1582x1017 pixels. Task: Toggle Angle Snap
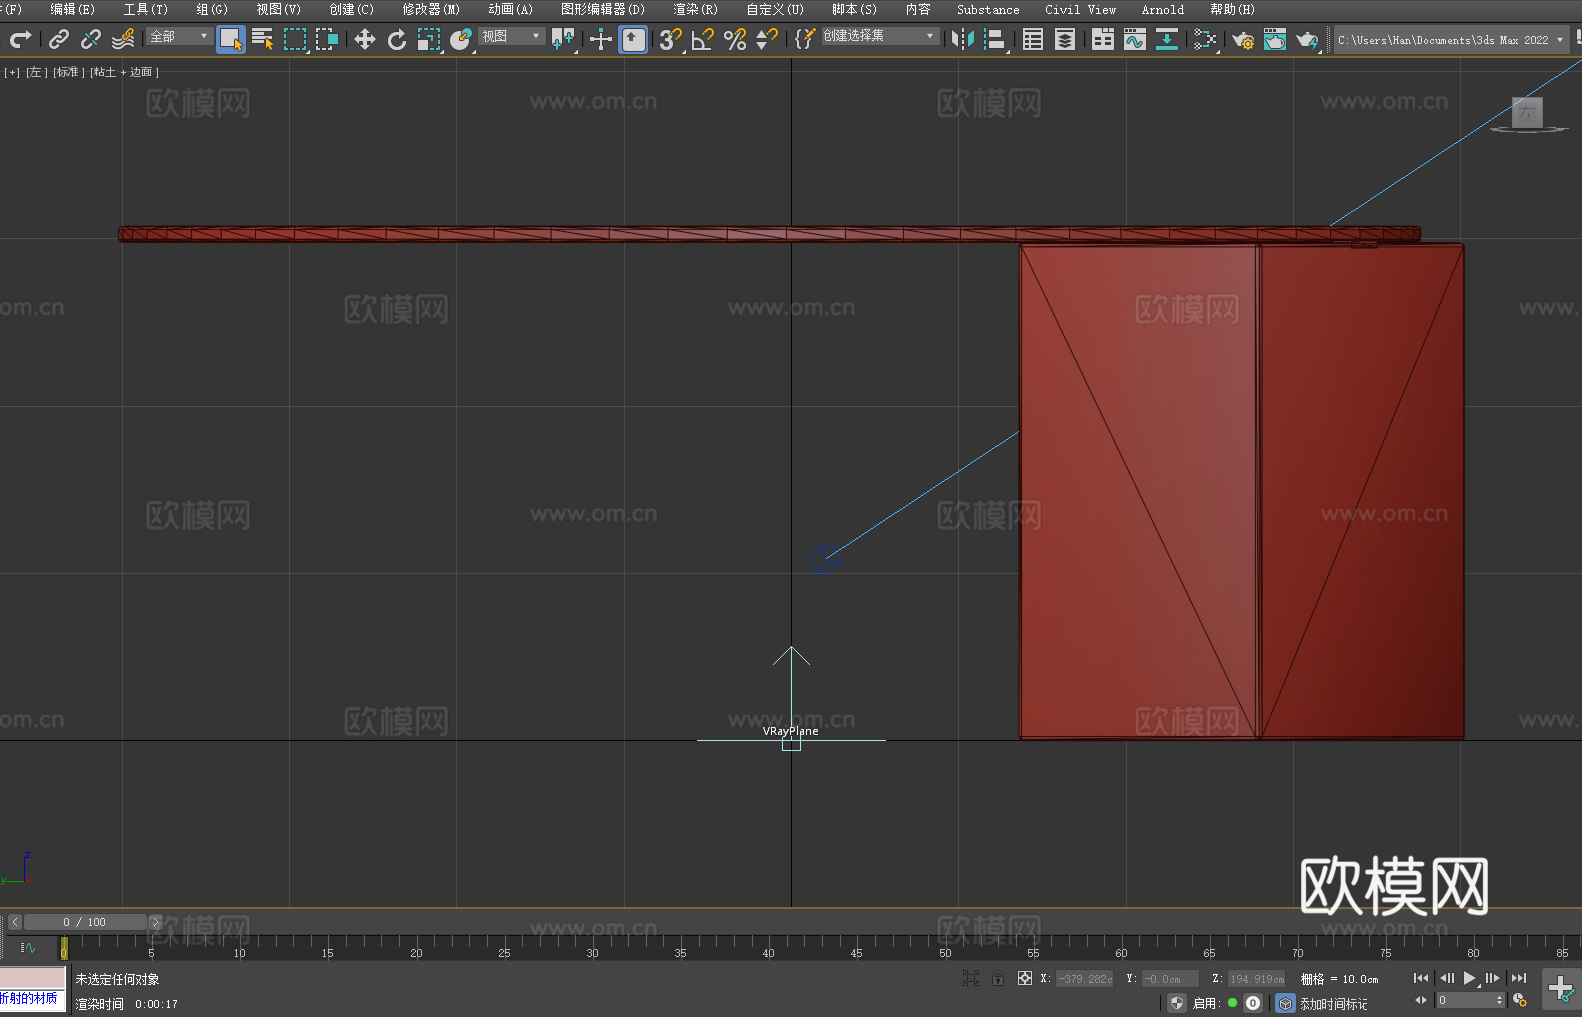(703, 39)
